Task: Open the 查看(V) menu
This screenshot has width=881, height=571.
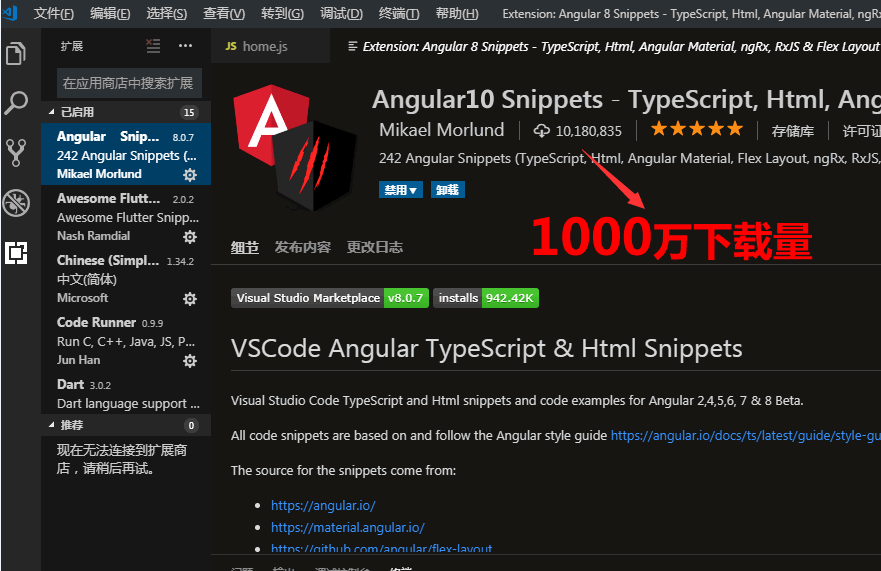Action: [x=224, y=13]
